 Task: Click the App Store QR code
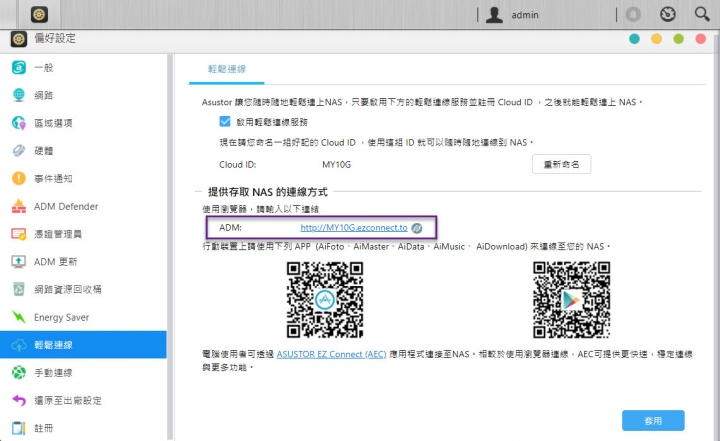click(x=325, y=300)
